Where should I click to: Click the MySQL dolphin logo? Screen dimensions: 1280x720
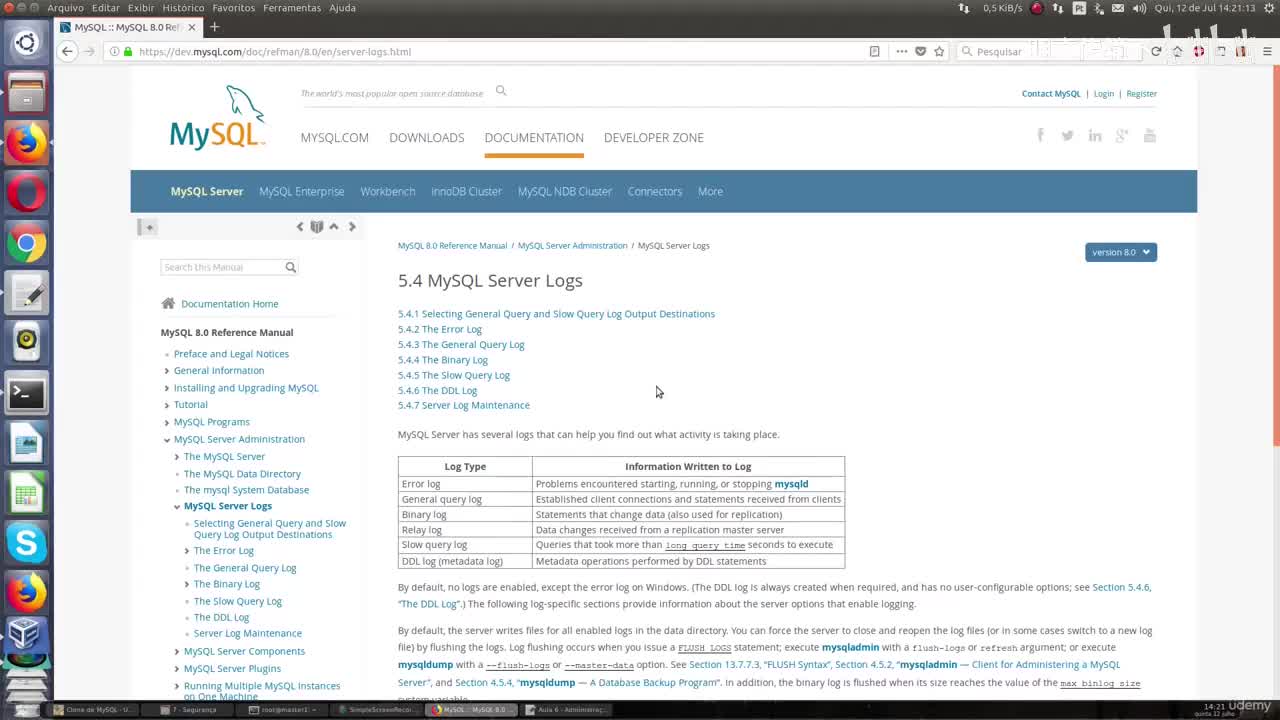217,117
